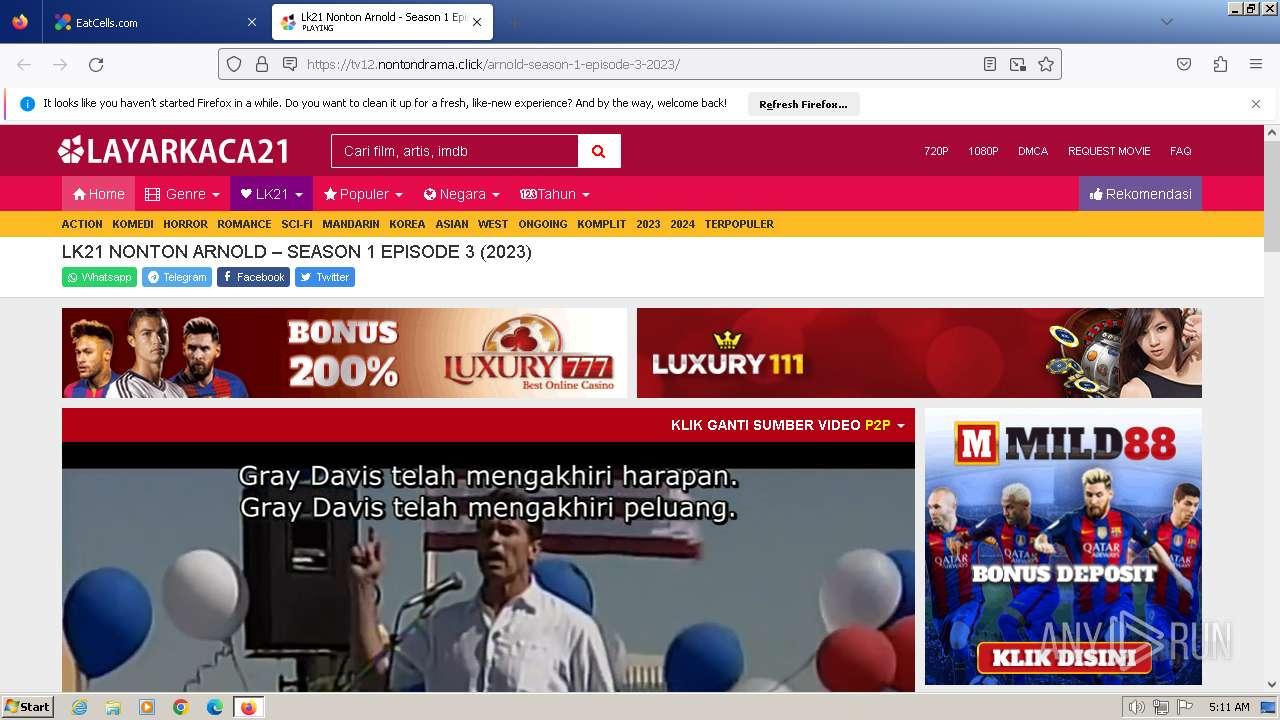Expand the LK21 dropdown menu
The image size is (1280, 720).
click(271, 194)
